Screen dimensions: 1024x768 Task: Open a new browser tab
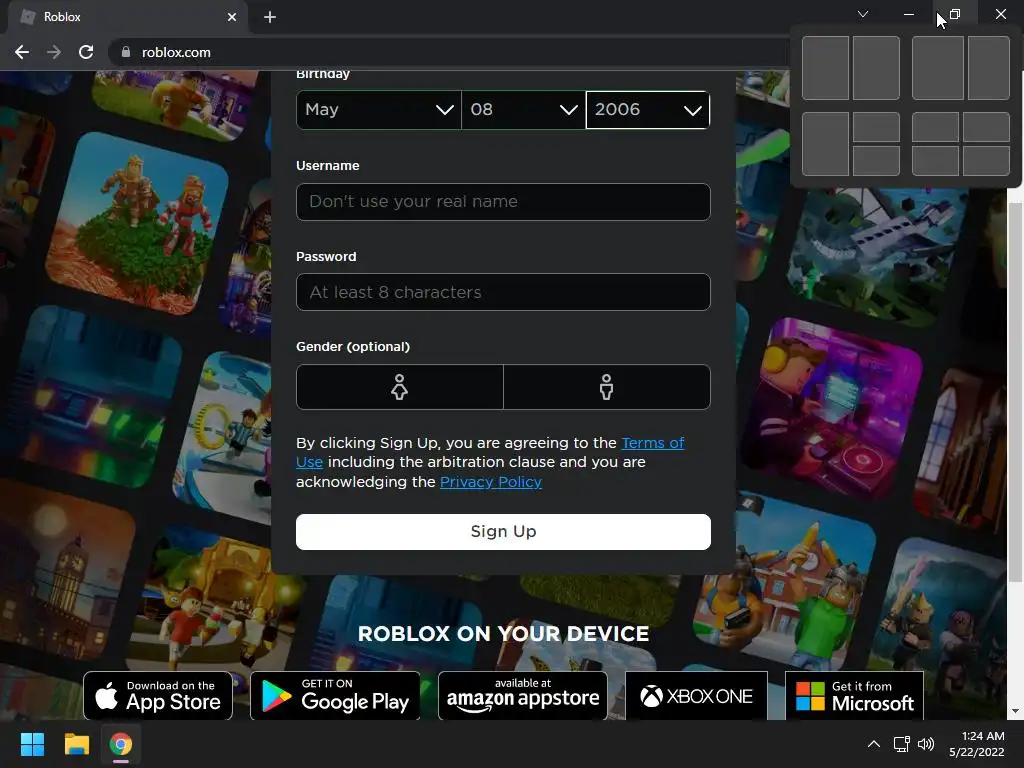pyautogui.click(x=270, y=17)
